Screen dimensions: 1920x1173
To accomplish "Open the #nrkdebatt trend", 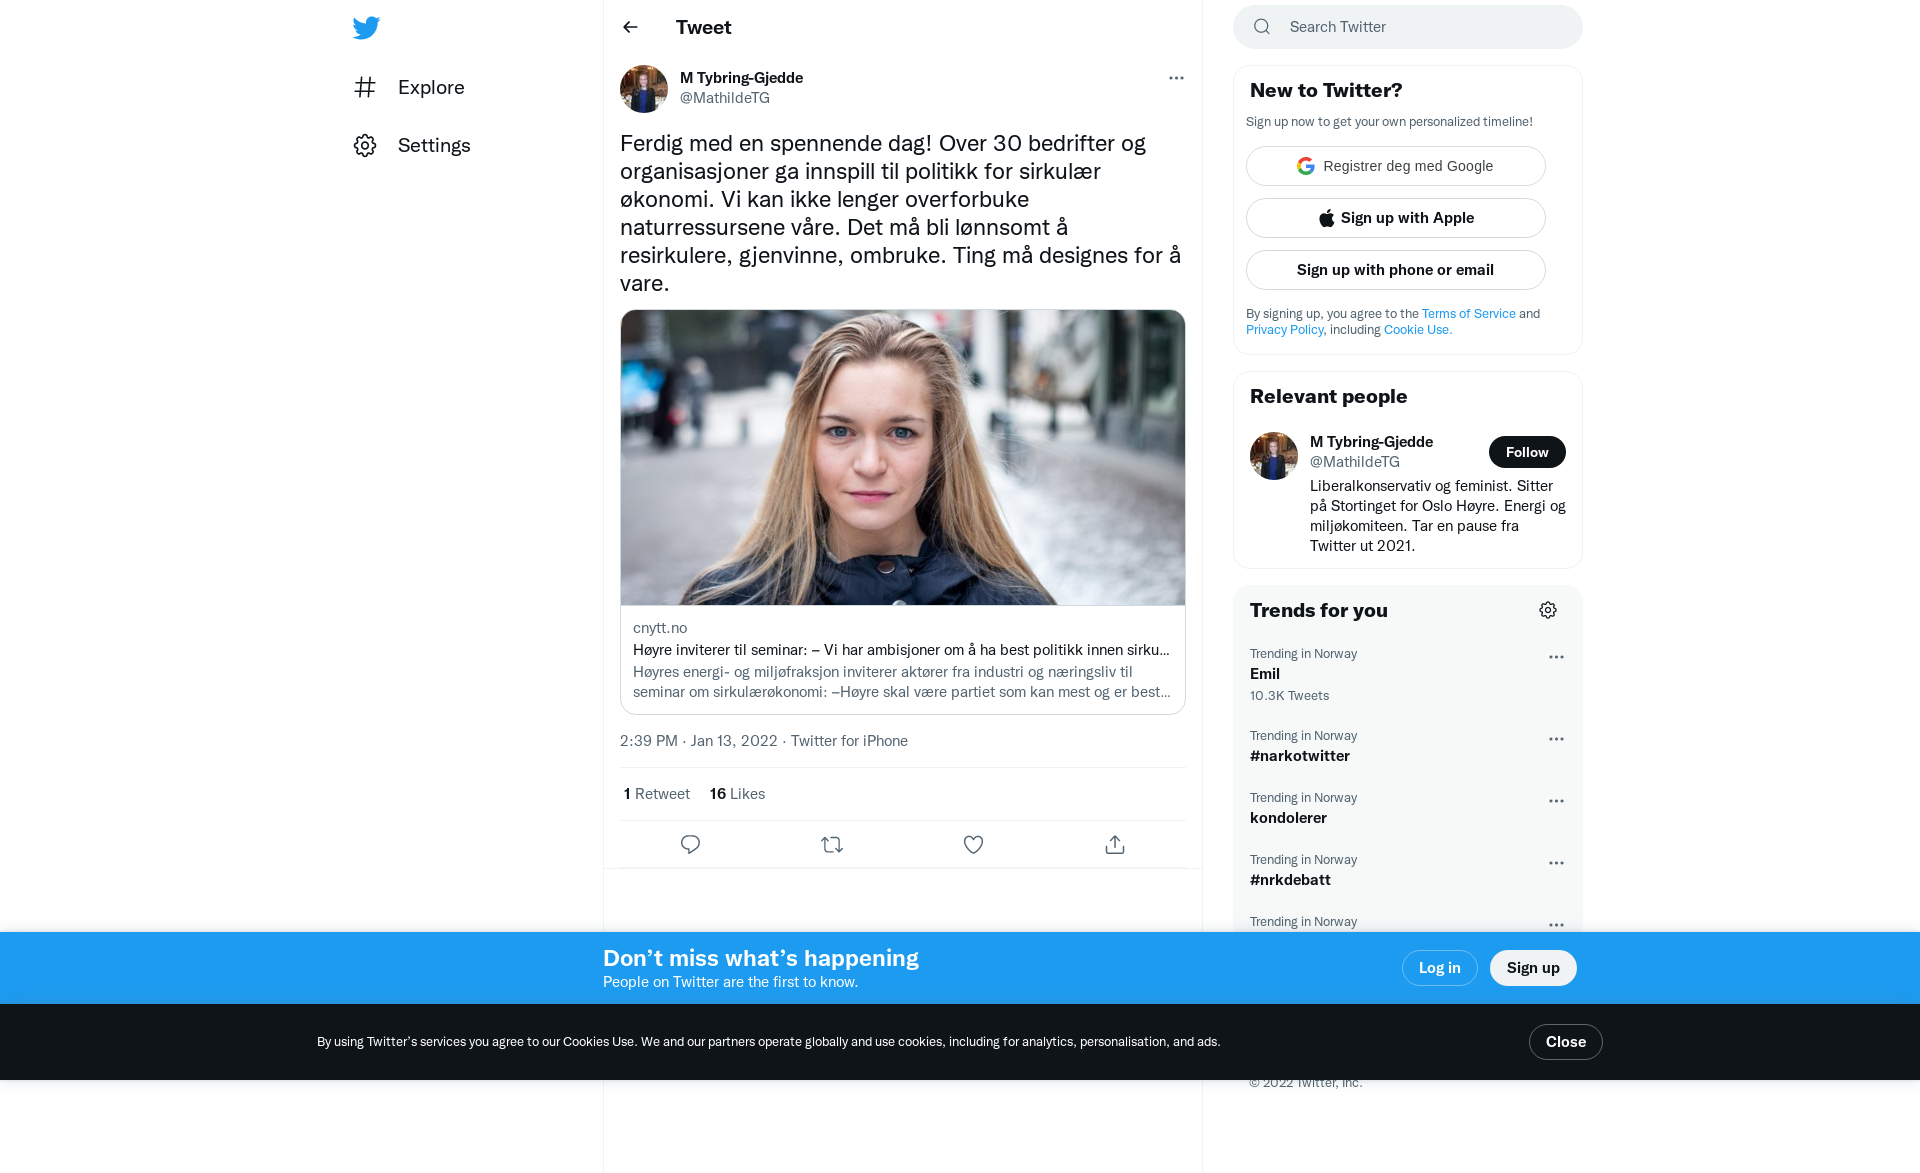I will point(1408,870).
